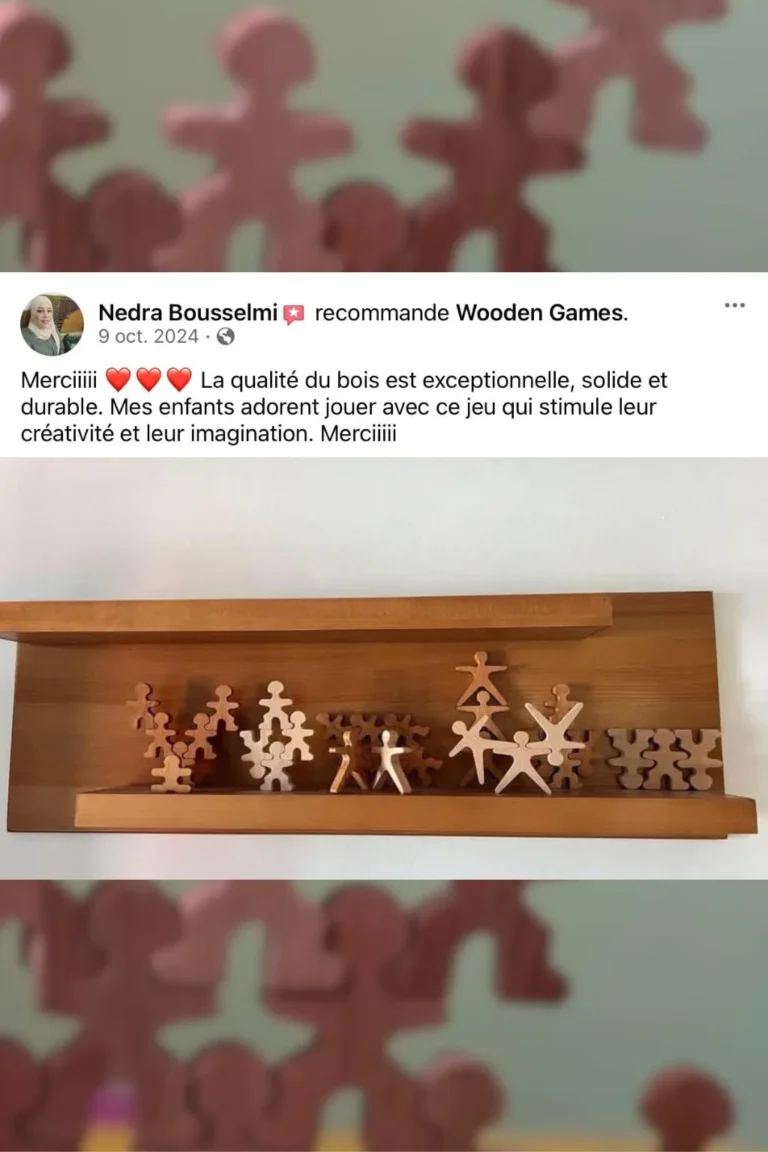The height and width of the screenshot is (1152, 768).
Task: Click the review text about wood quality
Action: 344,406
